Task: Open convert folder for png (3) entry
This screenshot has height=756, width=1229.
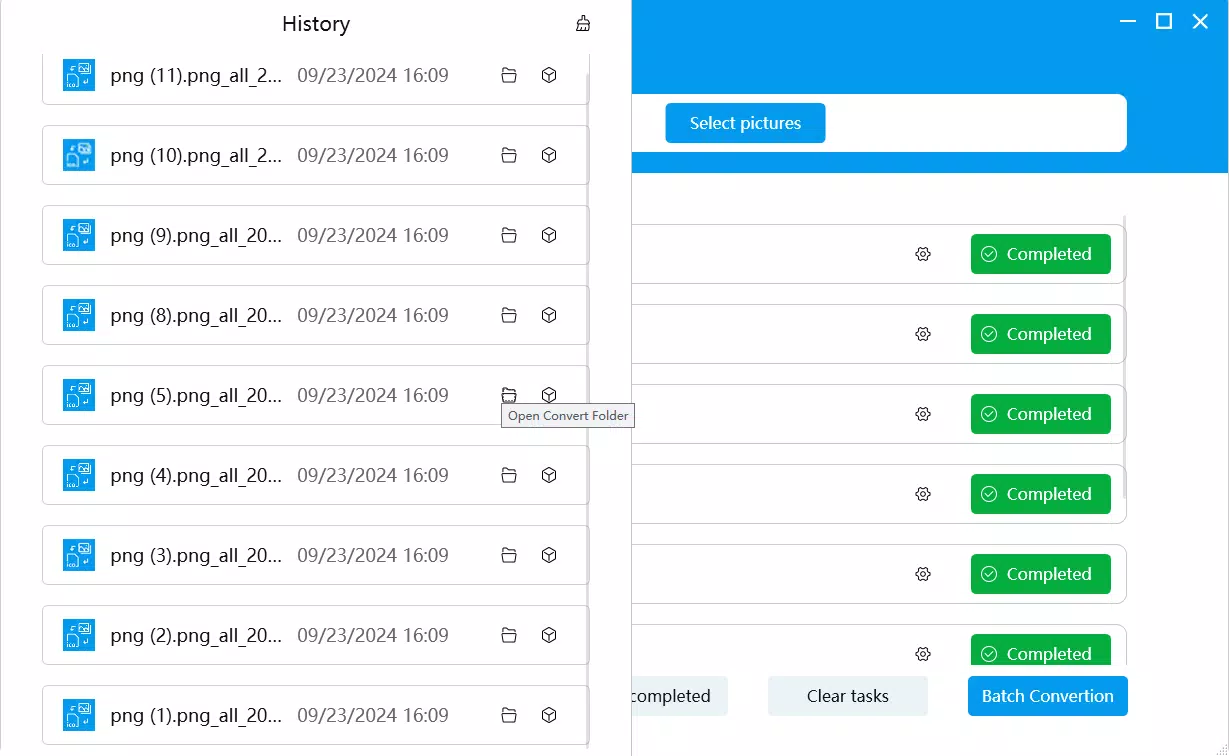Action: pyautogui.click(x=509, y=555)
